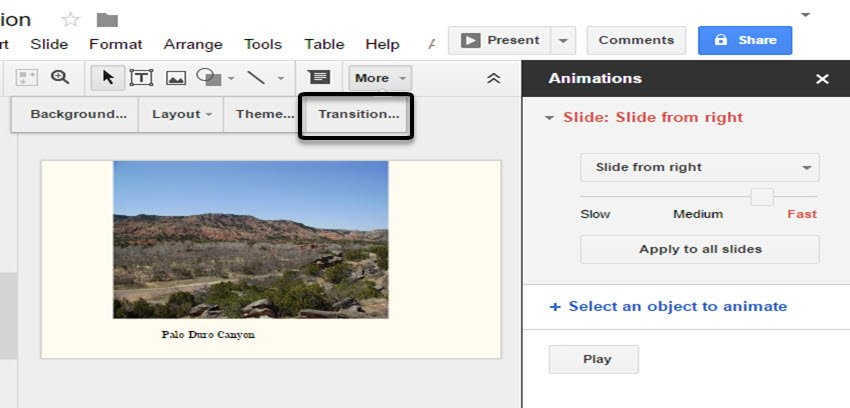Open the Help menu
Viewport: 850px width, 408px height.
[382, 44]
